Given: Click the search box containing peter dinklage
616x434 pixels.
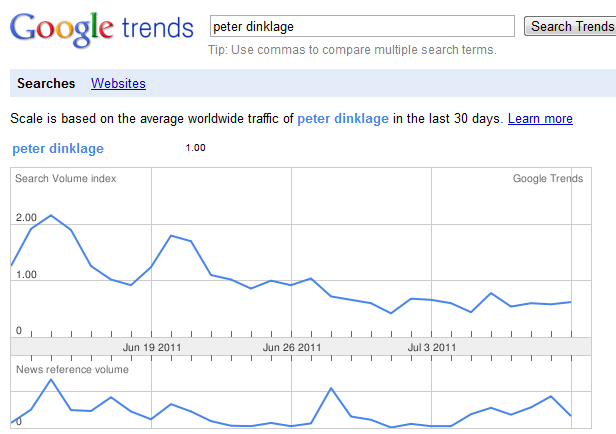Looking at the screenshot, I should coord(362,26).
